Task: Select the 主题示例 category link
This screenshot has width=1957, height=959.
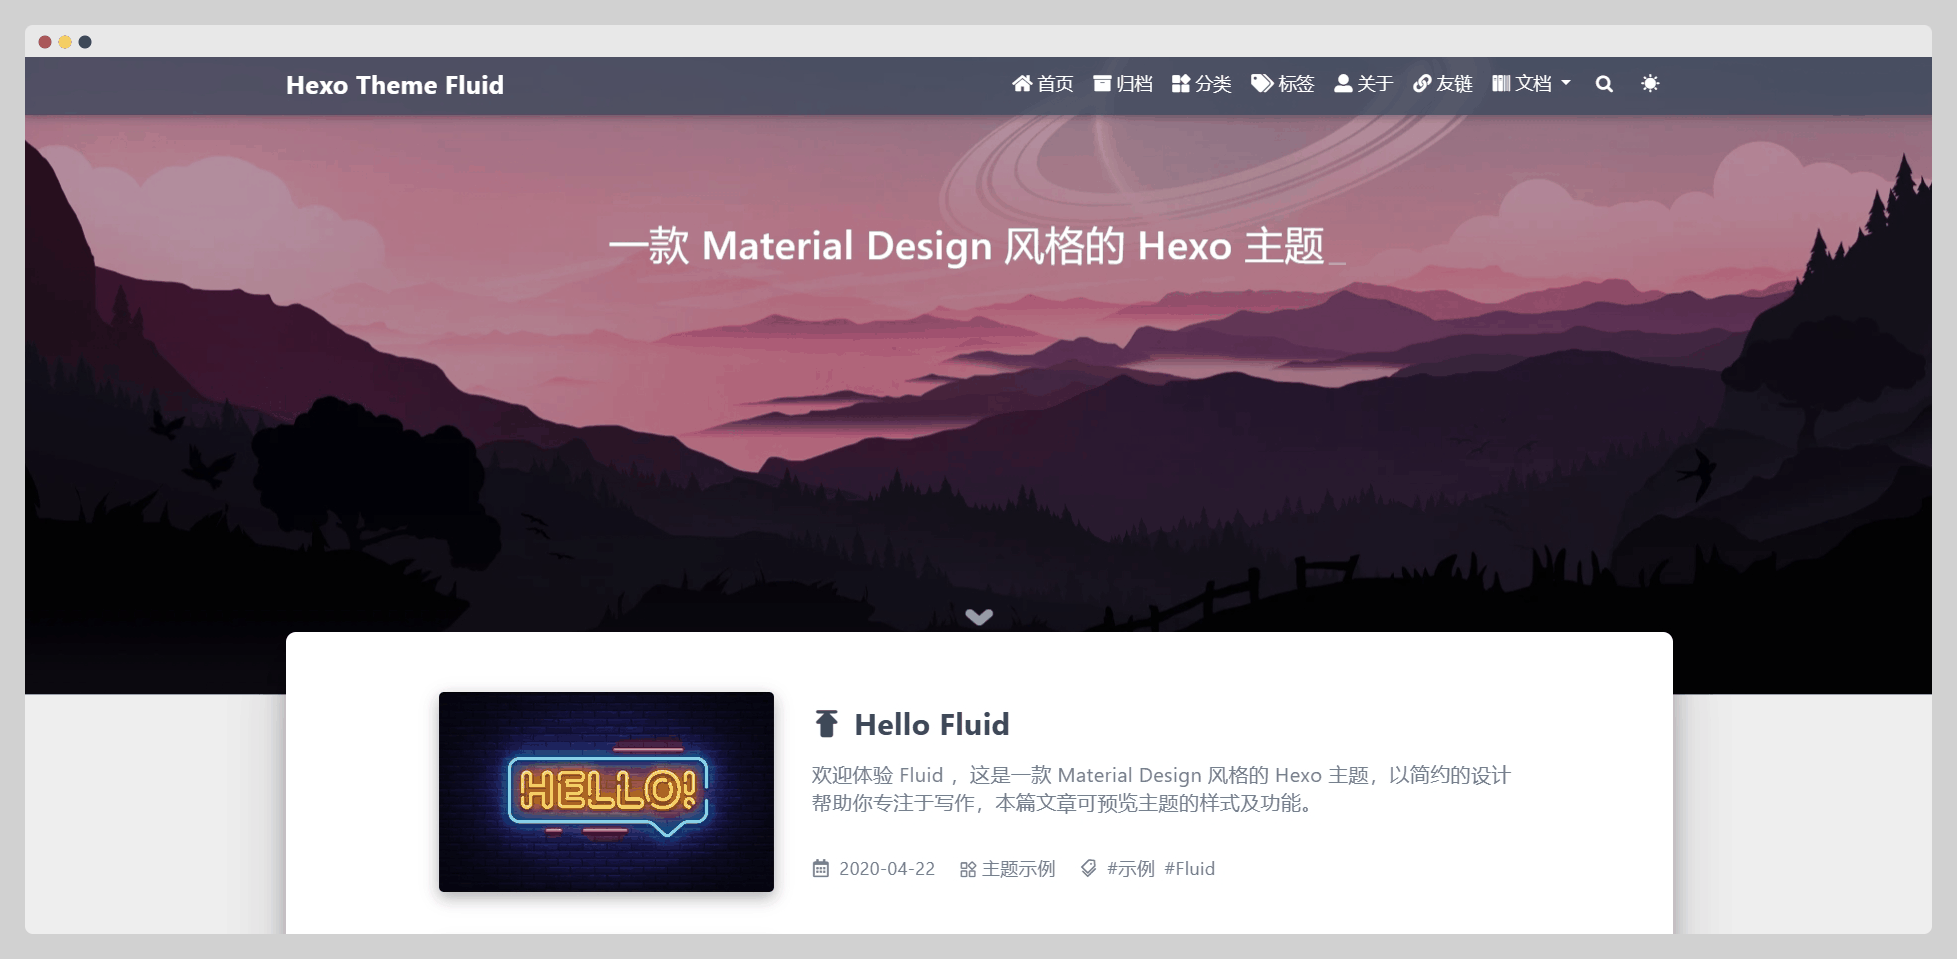Action: [x=1018, y=869]
